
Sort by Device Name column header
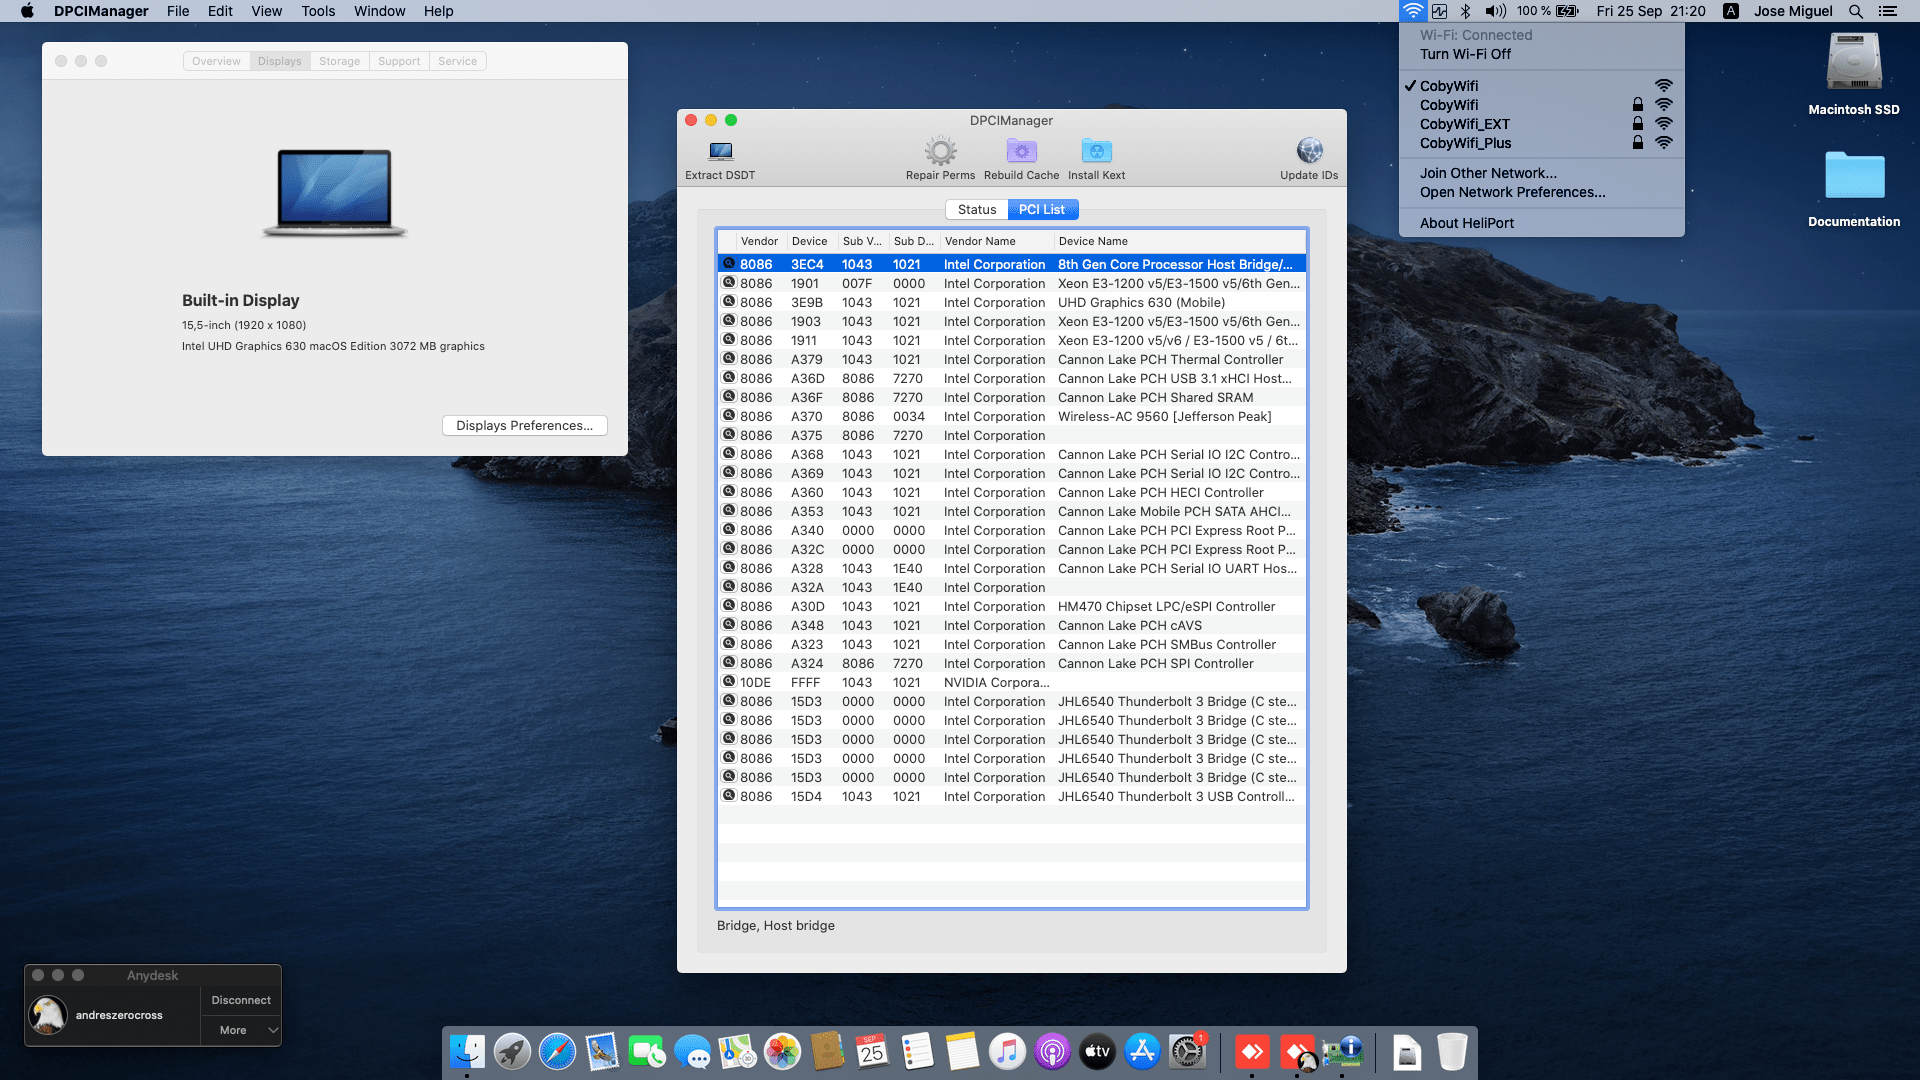(1093, 241)
